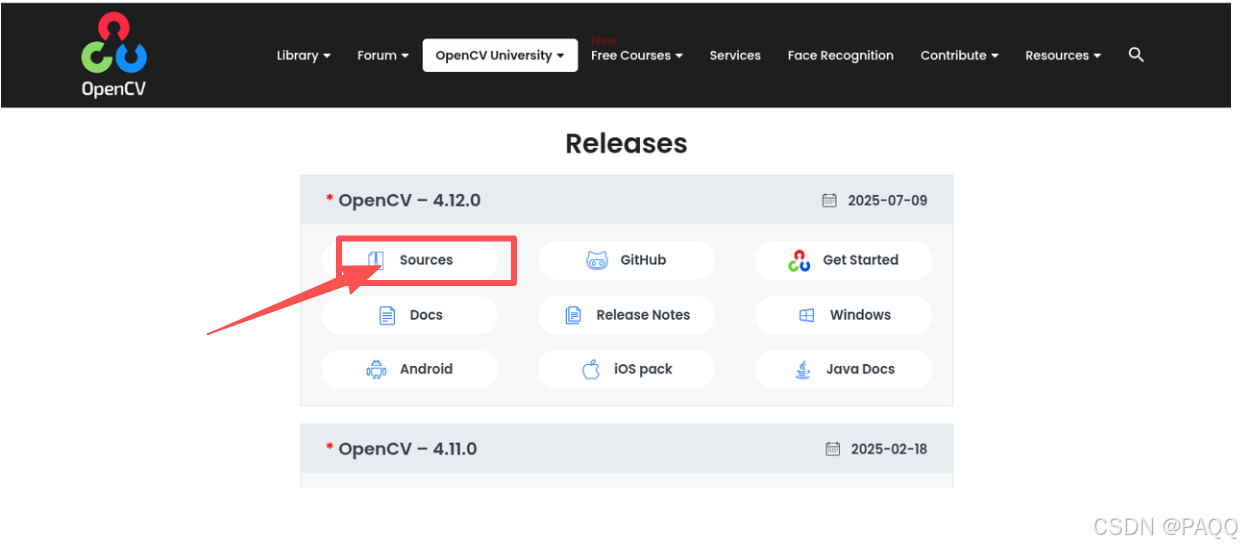Click the Java Docs coffee icon
This screenshot has height=546, width=1242.
point(802,369)
